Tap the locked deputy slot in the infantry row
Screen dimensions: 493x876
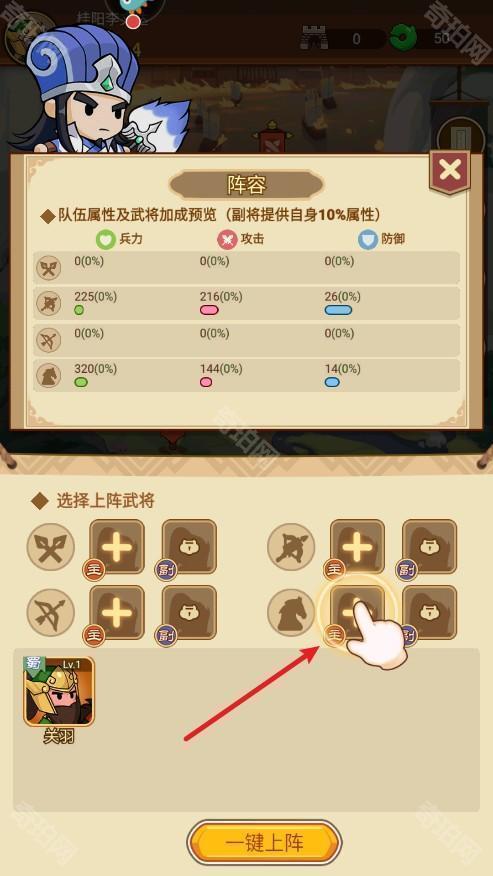pyautogui.click(x=189, y=547)
